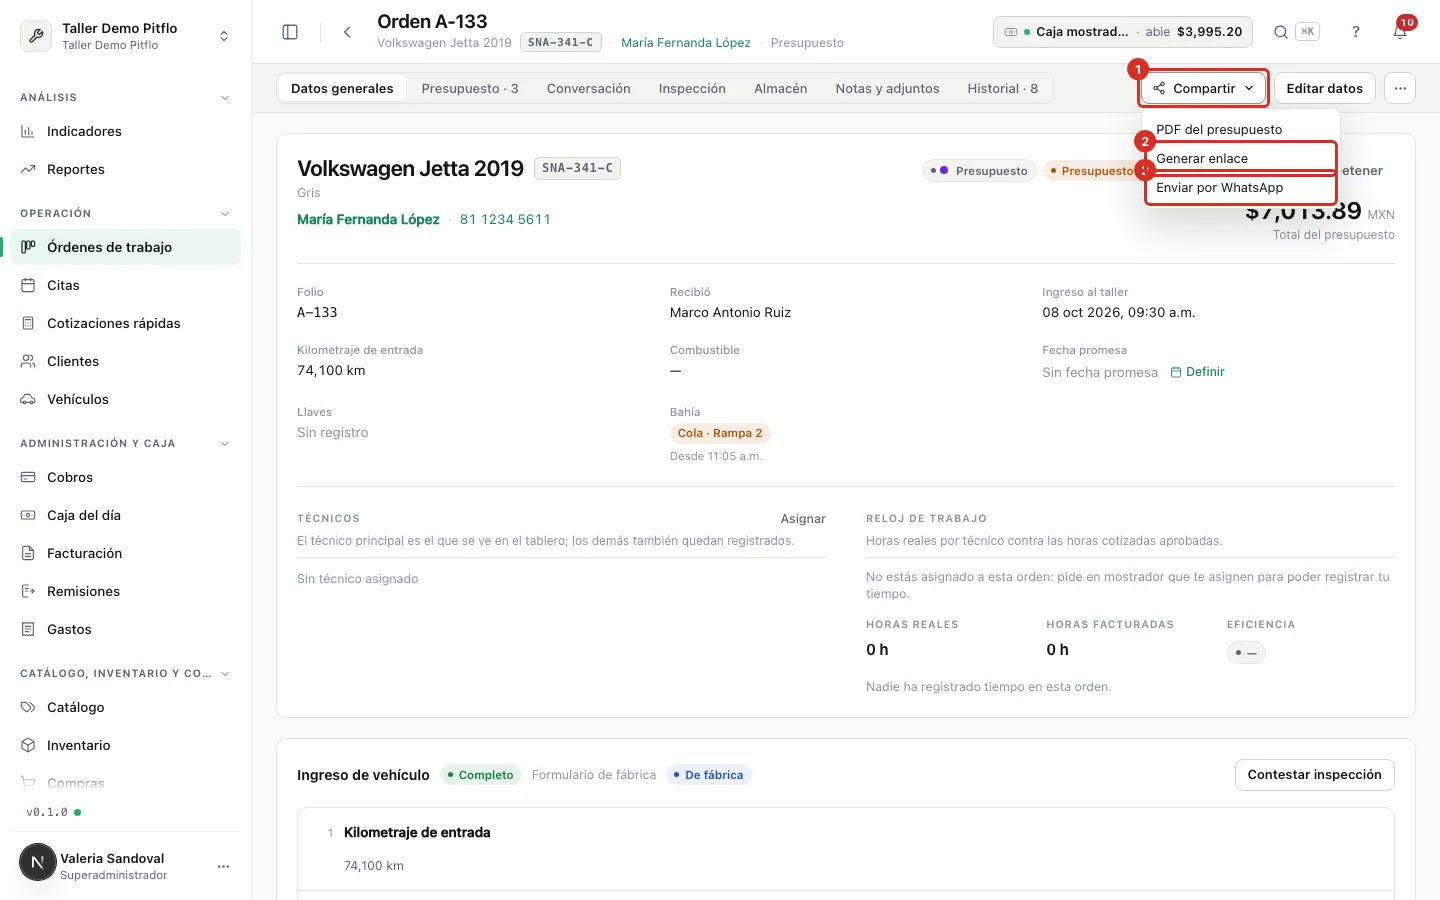
Task: Select PDF del presupuesto menu option
Action: click(1240, 129)
